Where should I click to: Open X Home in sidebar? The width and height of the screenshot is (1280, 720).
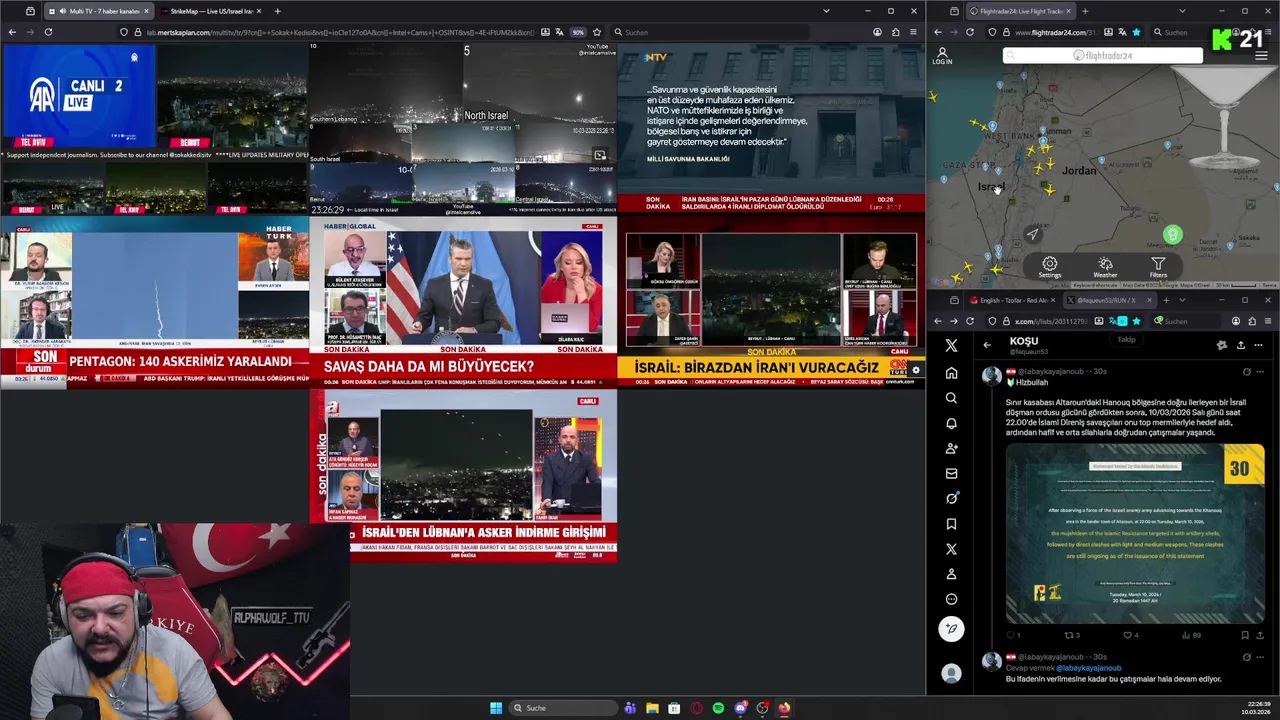(951, 372)
